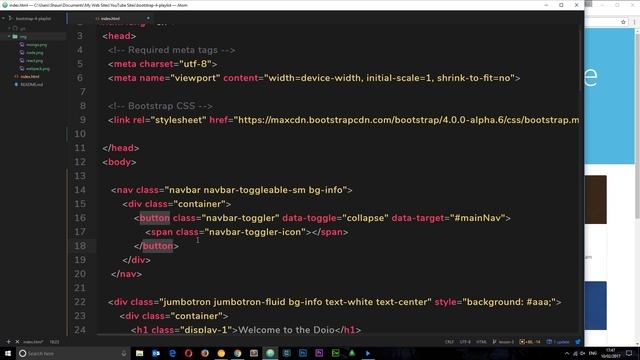This screenshot has width=640, height=360.
Task: Show hidden system tray icons
Action: (567, 353)
